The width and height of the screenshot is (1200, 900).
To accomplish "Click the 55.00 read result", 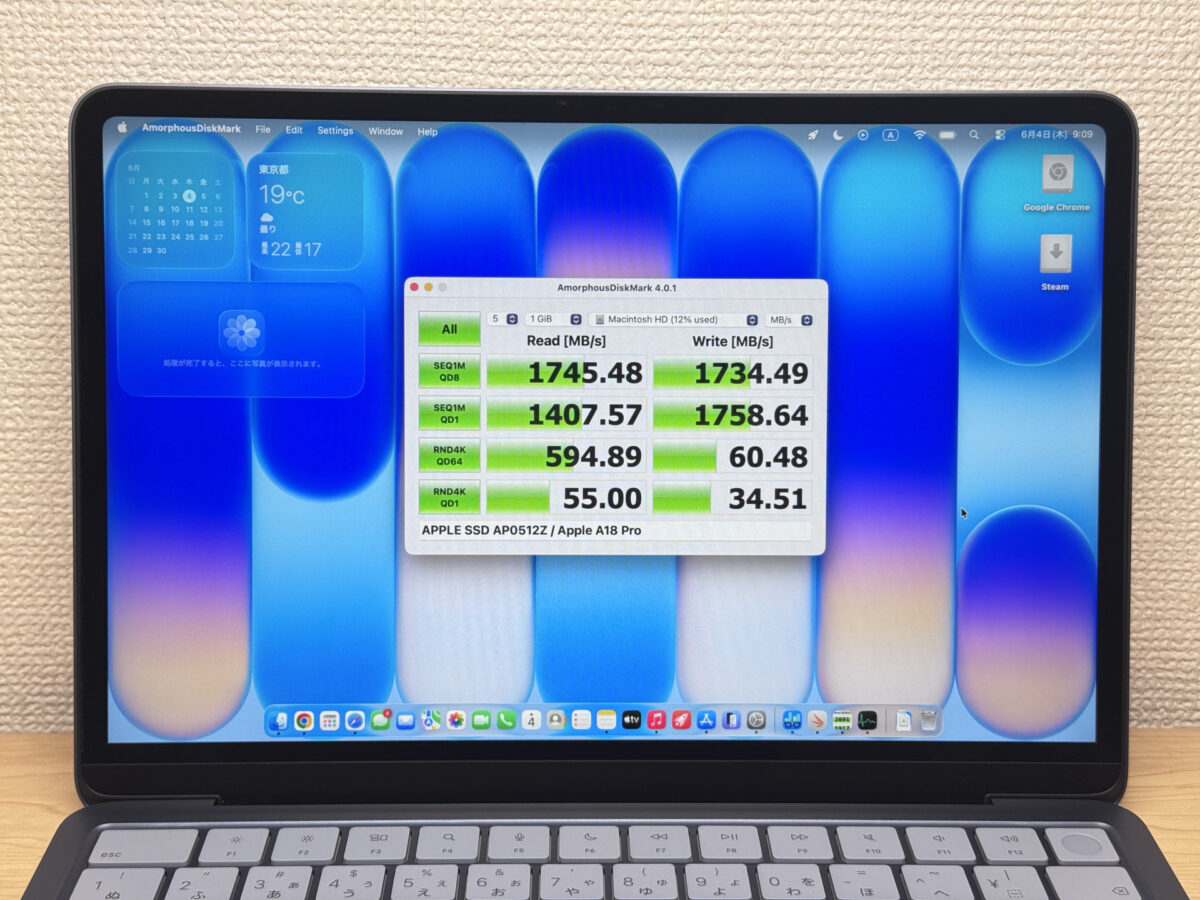I will coord(565,498).
